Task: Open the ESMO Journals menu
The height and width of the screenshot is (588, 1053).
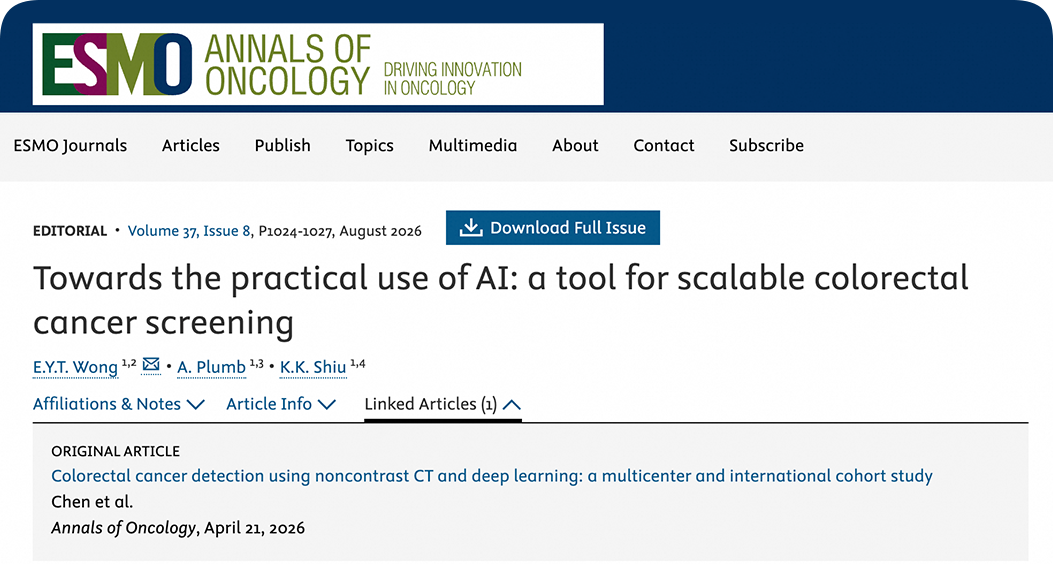Action: 70,146
